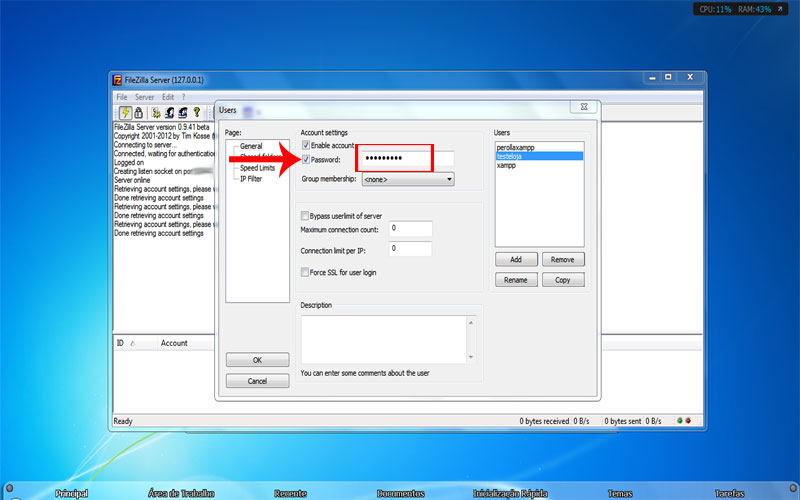Click the Cancel button
The height and width of the screenshot is (500, 800).
pyautogui.click(x=258, y=381)
